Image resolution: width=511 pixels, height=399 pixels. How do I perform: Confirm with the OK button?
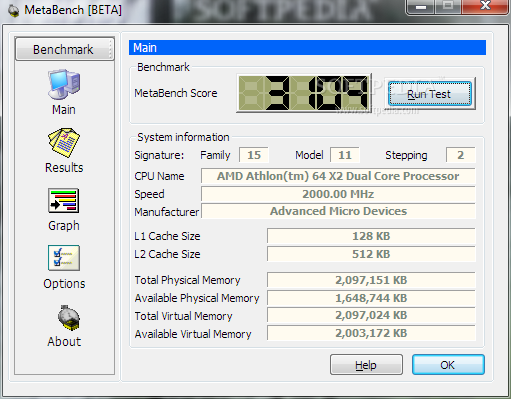point(448,365)
